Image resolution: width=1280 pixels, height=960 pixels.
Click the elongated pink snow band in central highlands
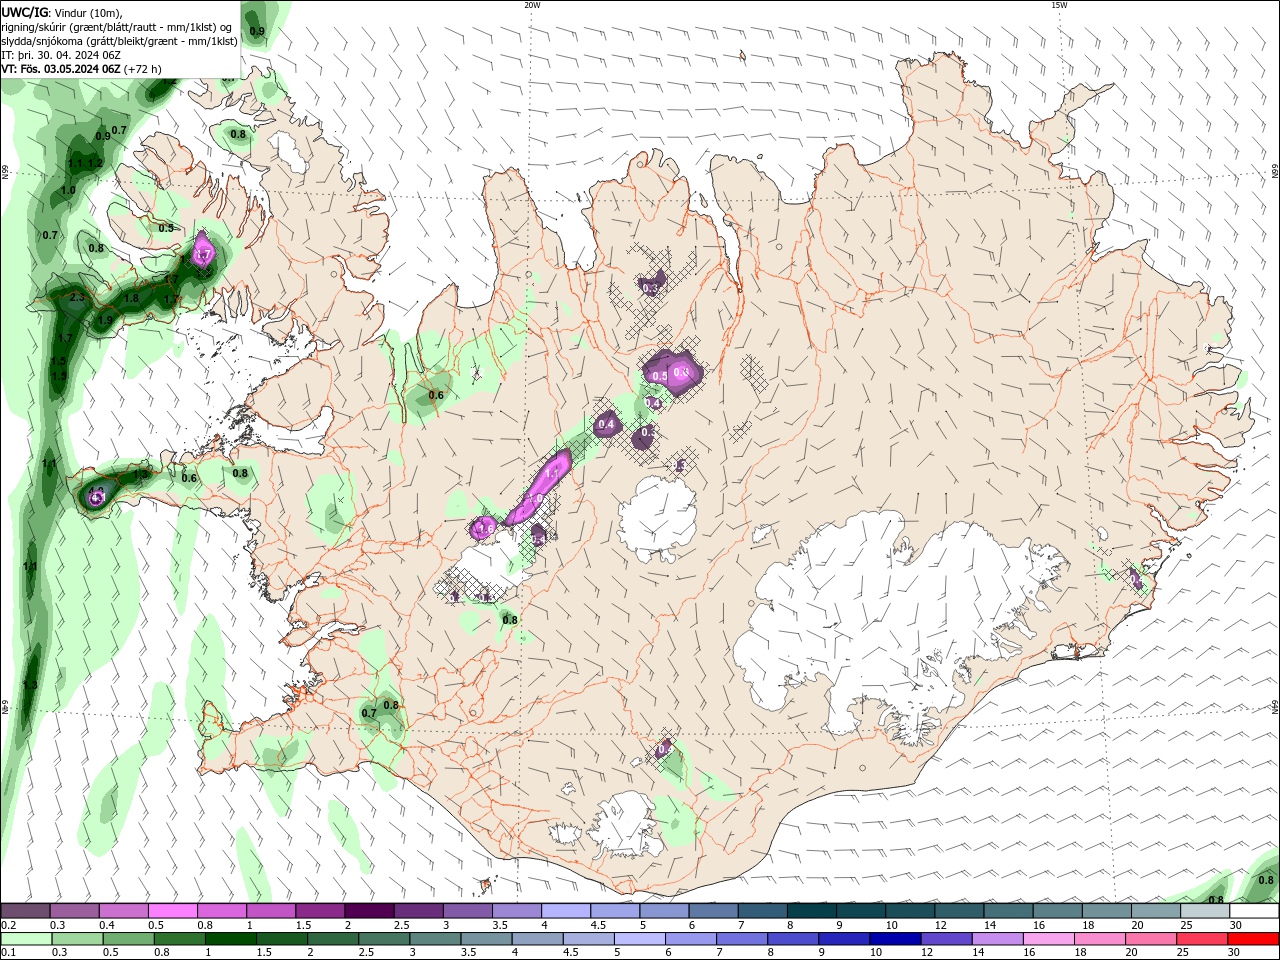pos(540,486)
